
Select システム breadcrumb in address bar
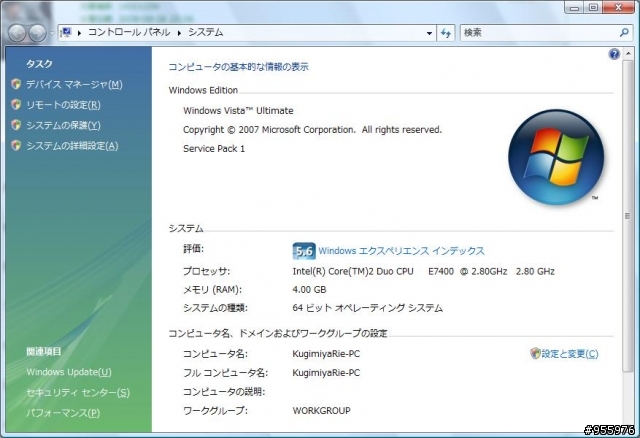206,32
